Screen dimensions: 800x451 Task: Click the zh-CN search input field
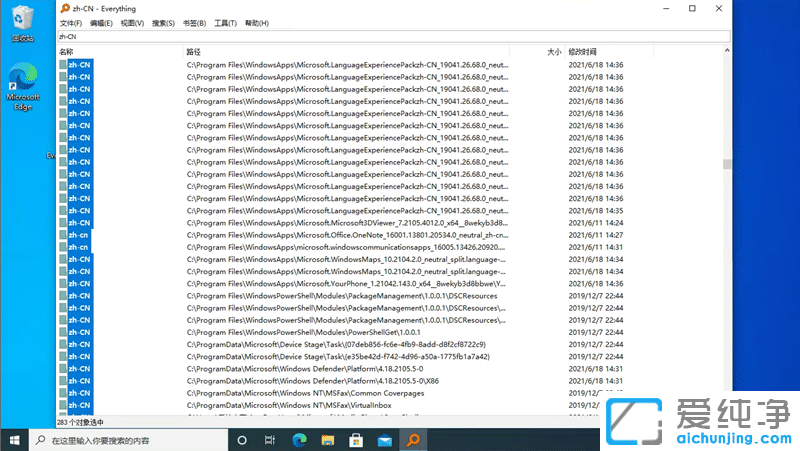pos(393,37)
